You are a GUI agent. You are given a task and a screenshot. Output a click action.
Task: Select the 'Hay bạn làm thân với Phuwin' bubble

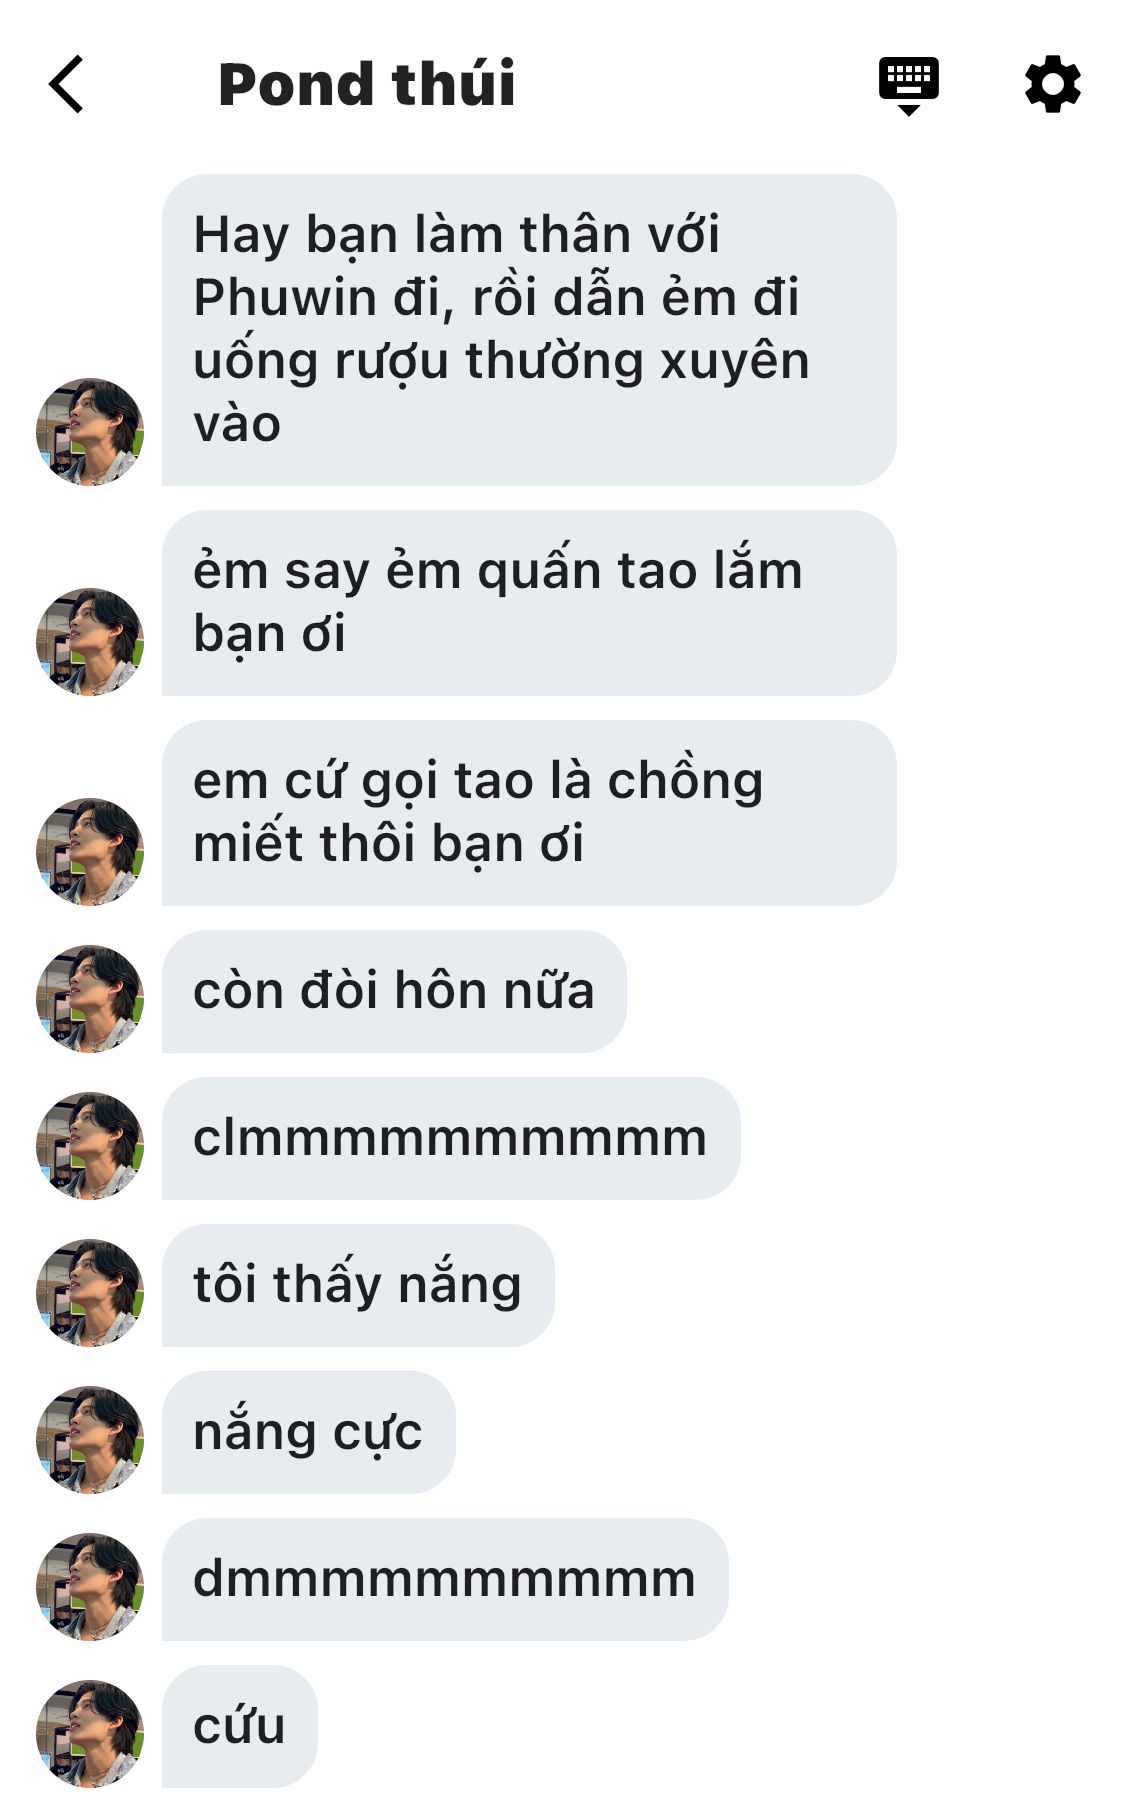tap(529, 330)
